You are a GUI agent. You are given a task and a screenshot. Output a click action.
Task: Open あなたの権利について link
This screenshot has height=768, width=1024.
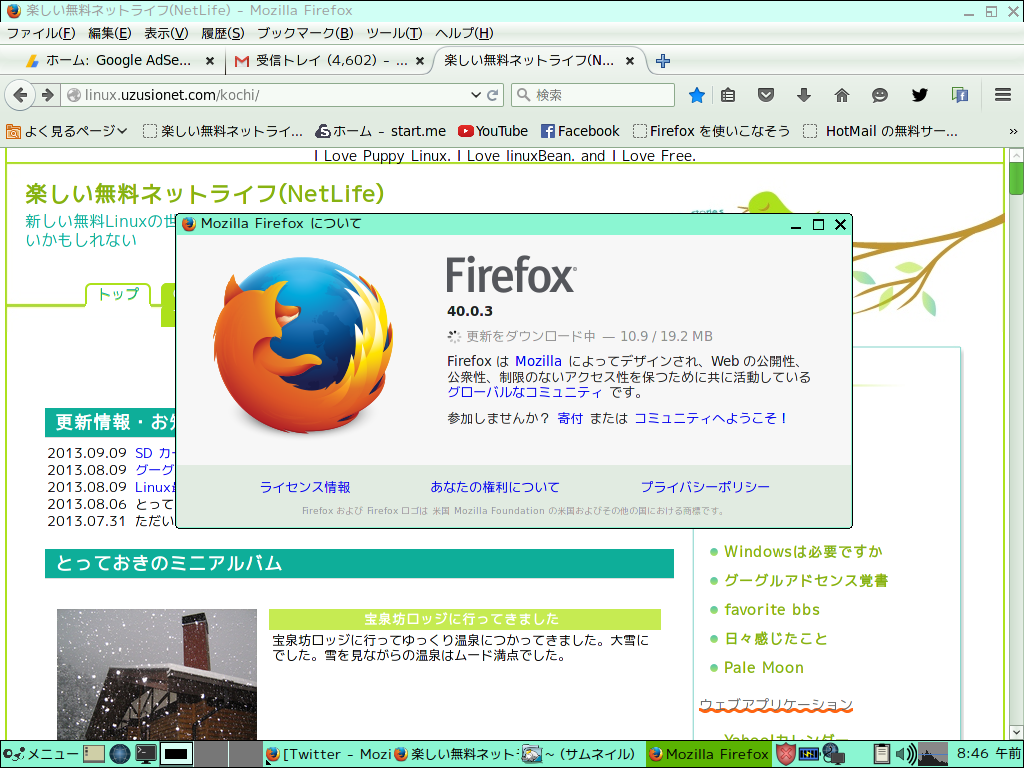(495, 487)
